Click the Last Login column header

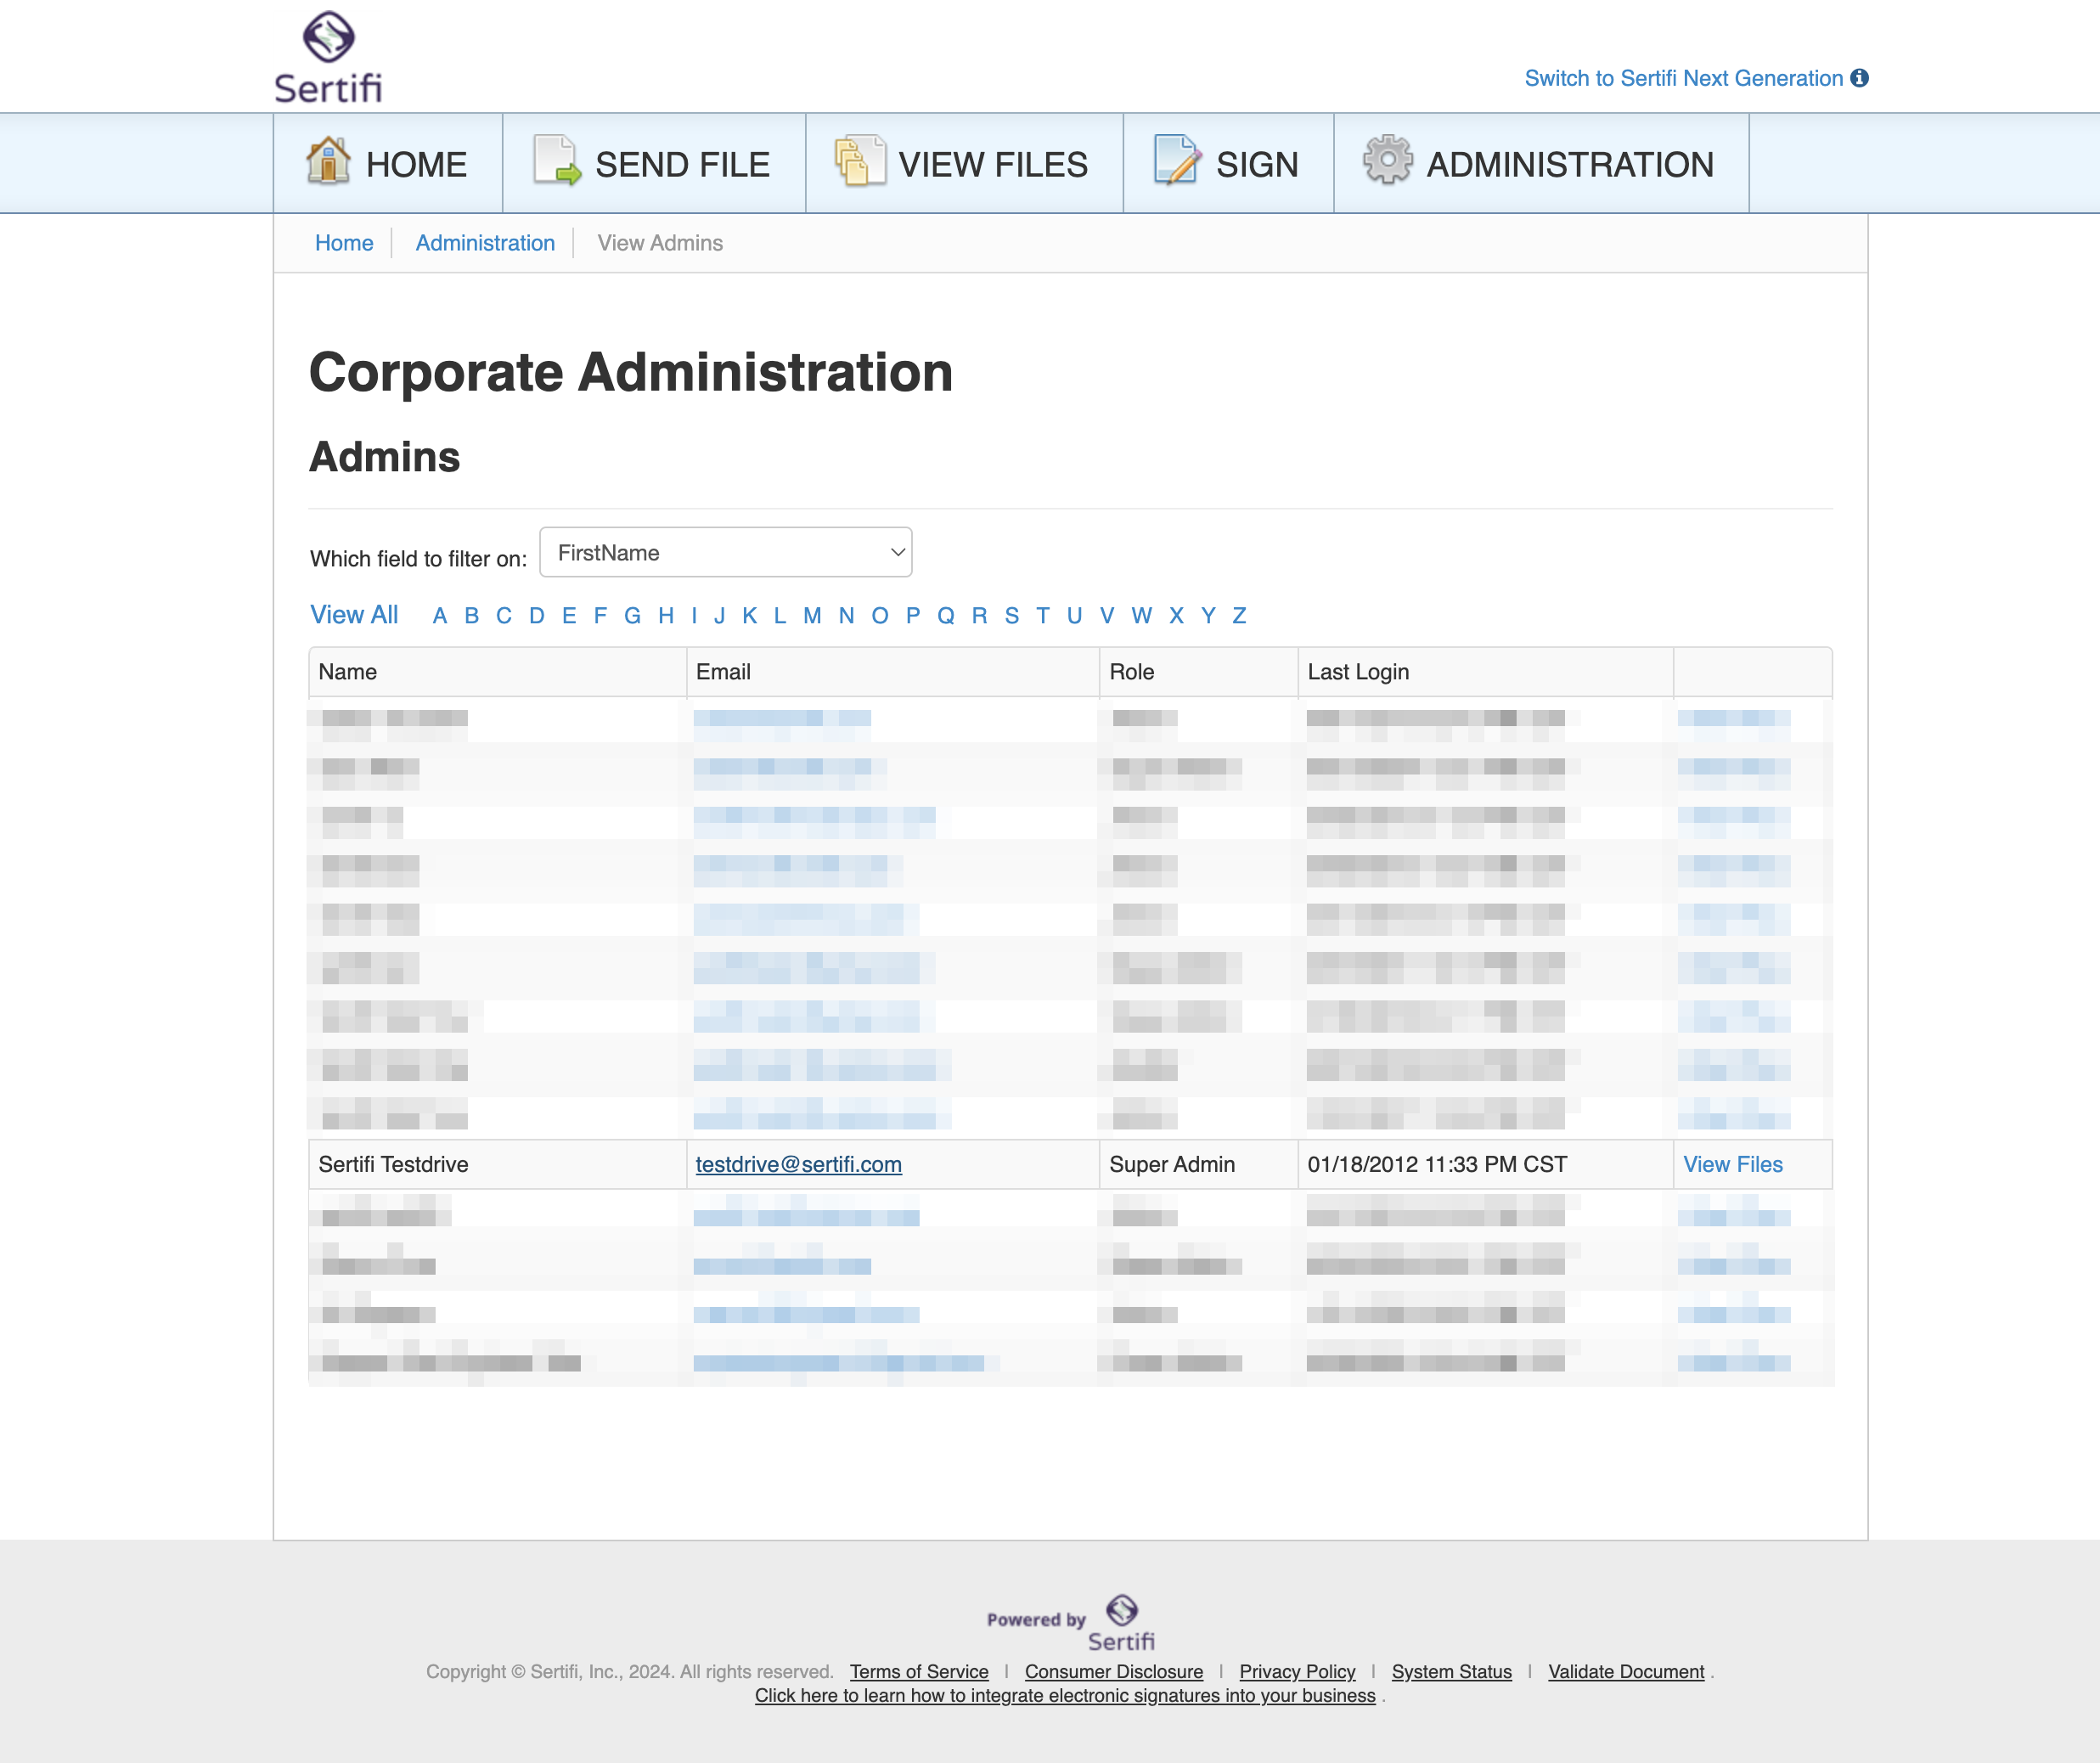1486,672
